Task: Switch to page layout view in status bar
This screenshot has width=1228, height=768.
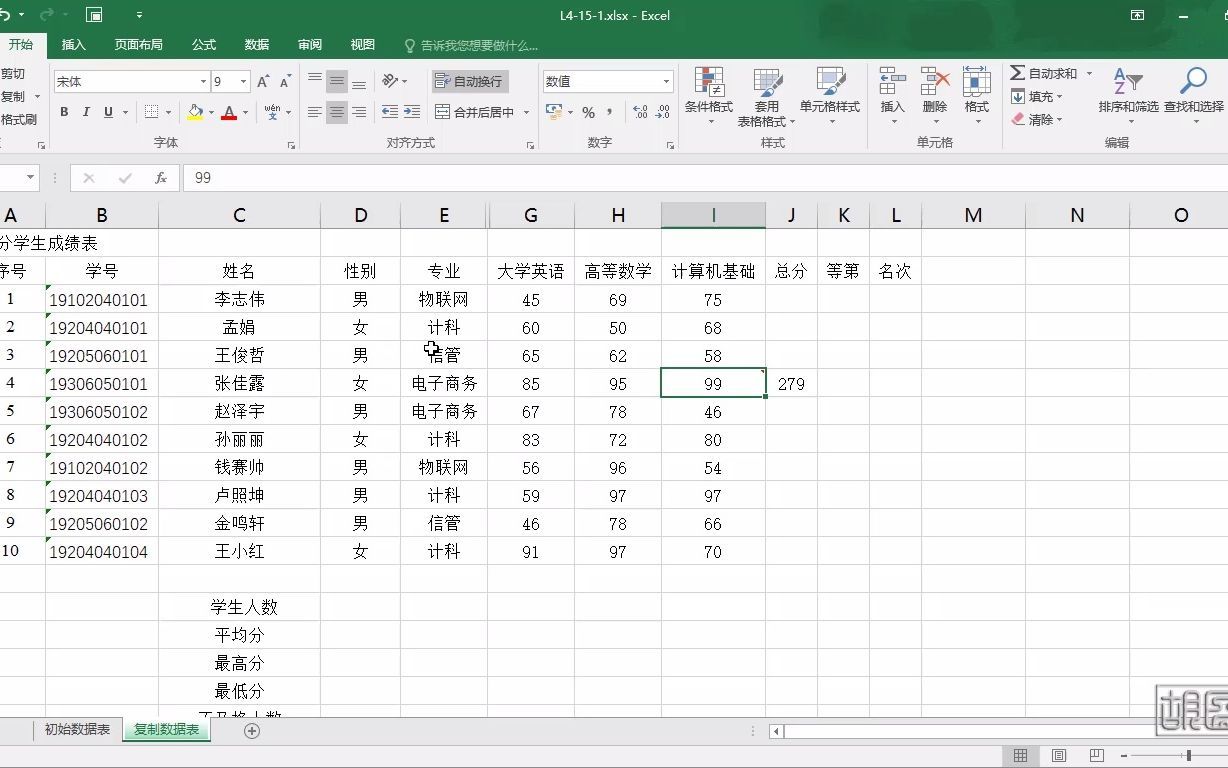Action: click(x=1058, y=755)
